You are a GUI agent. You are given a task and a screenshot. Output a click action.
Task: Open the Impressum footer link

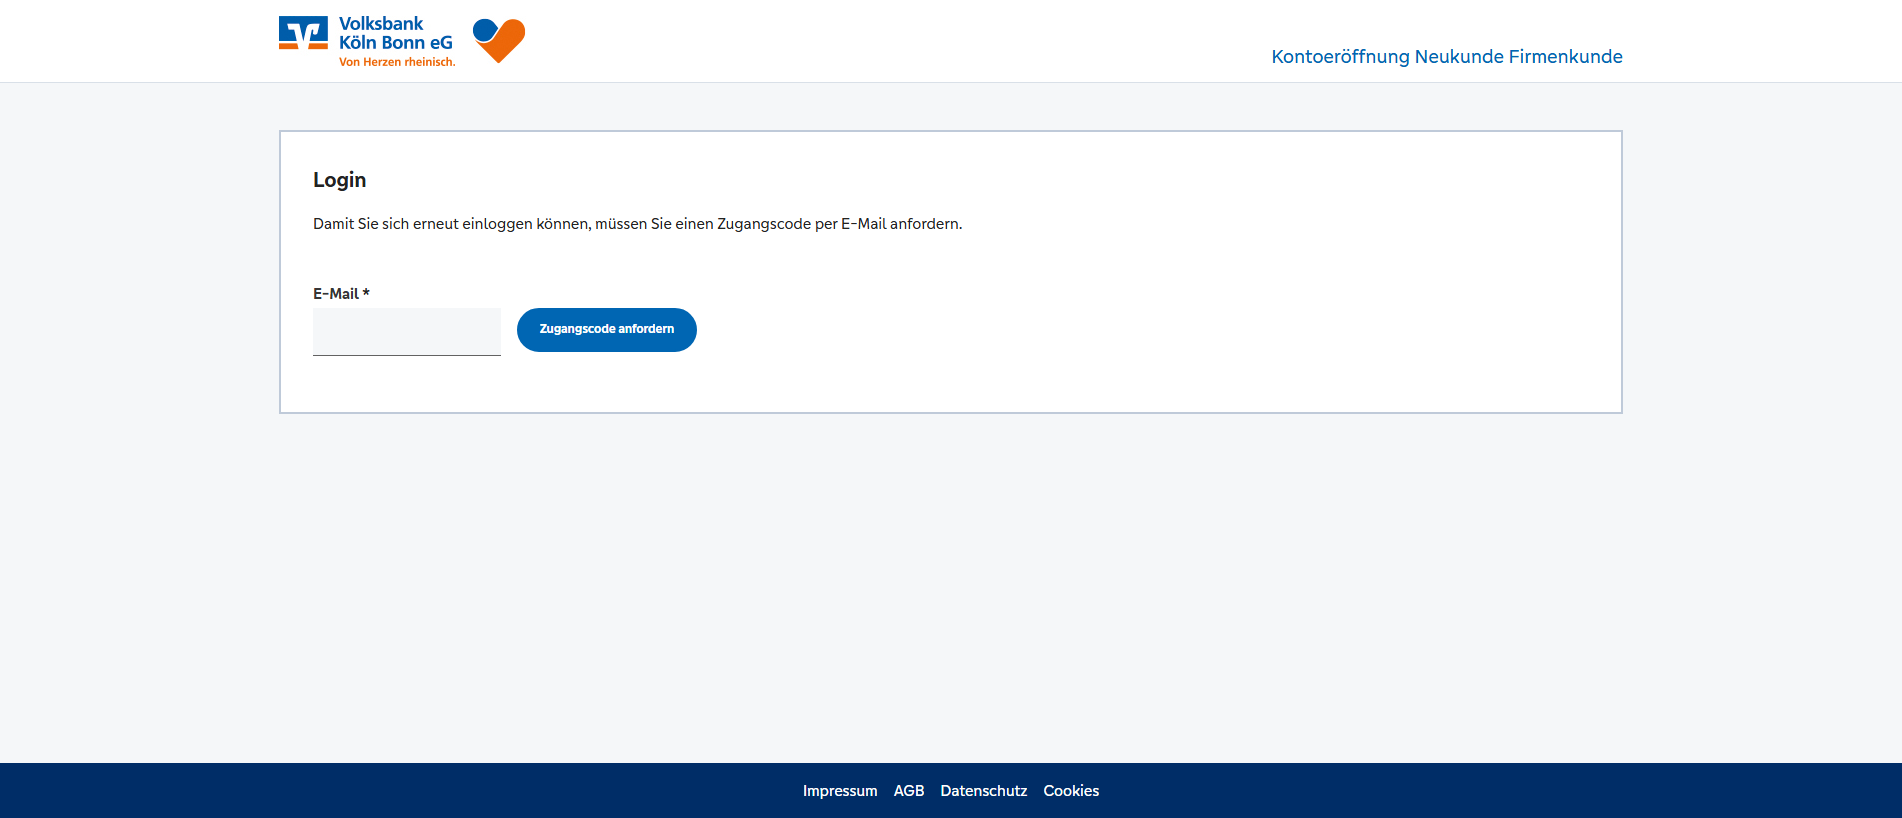[x=840, y=791]
